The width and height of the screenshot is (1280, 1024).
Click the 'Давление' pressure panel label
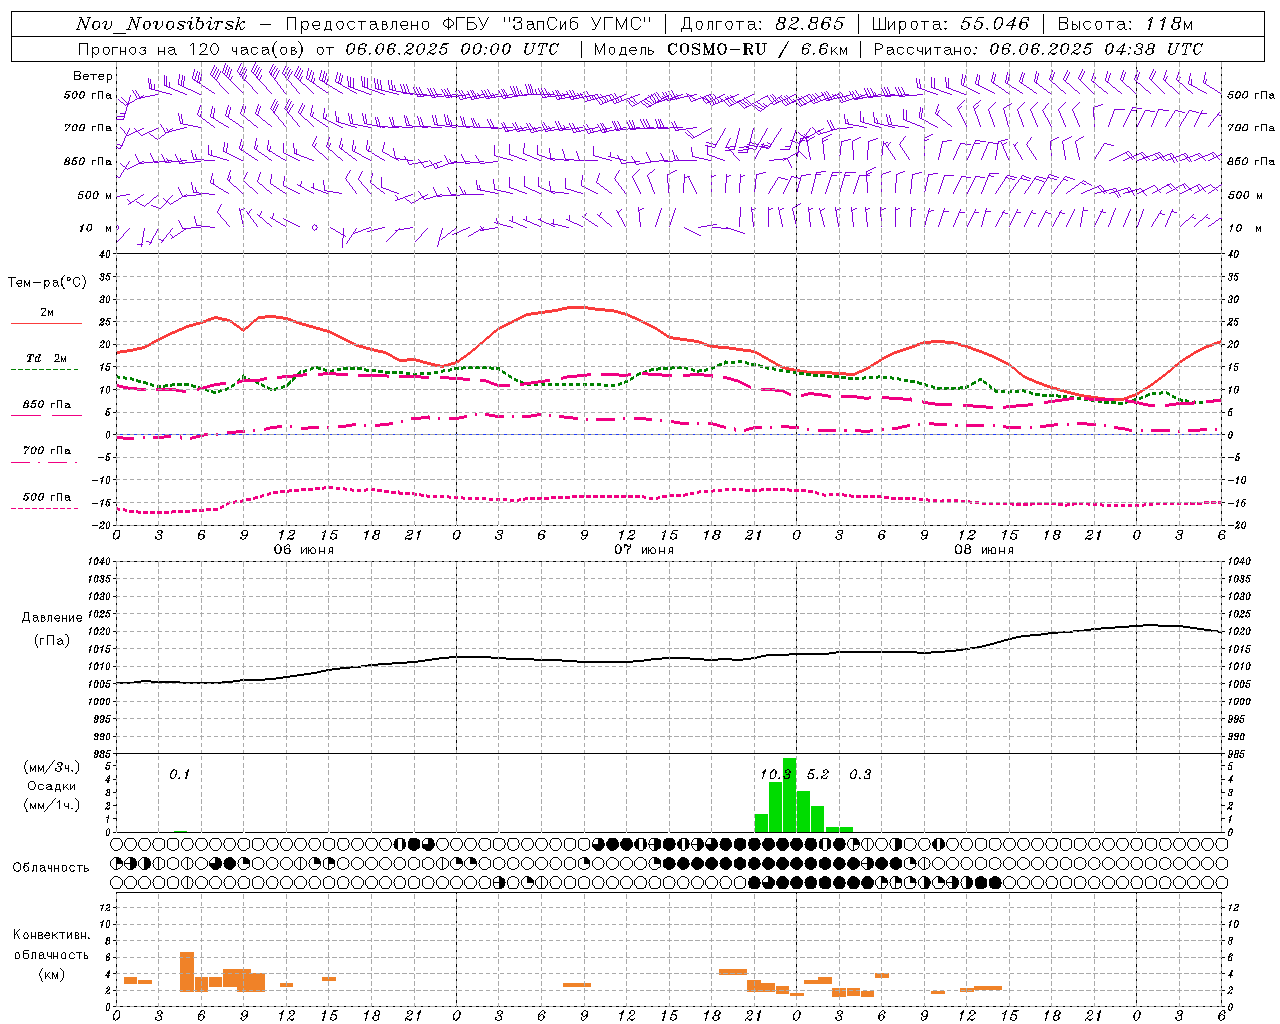(x=52, y=618)
